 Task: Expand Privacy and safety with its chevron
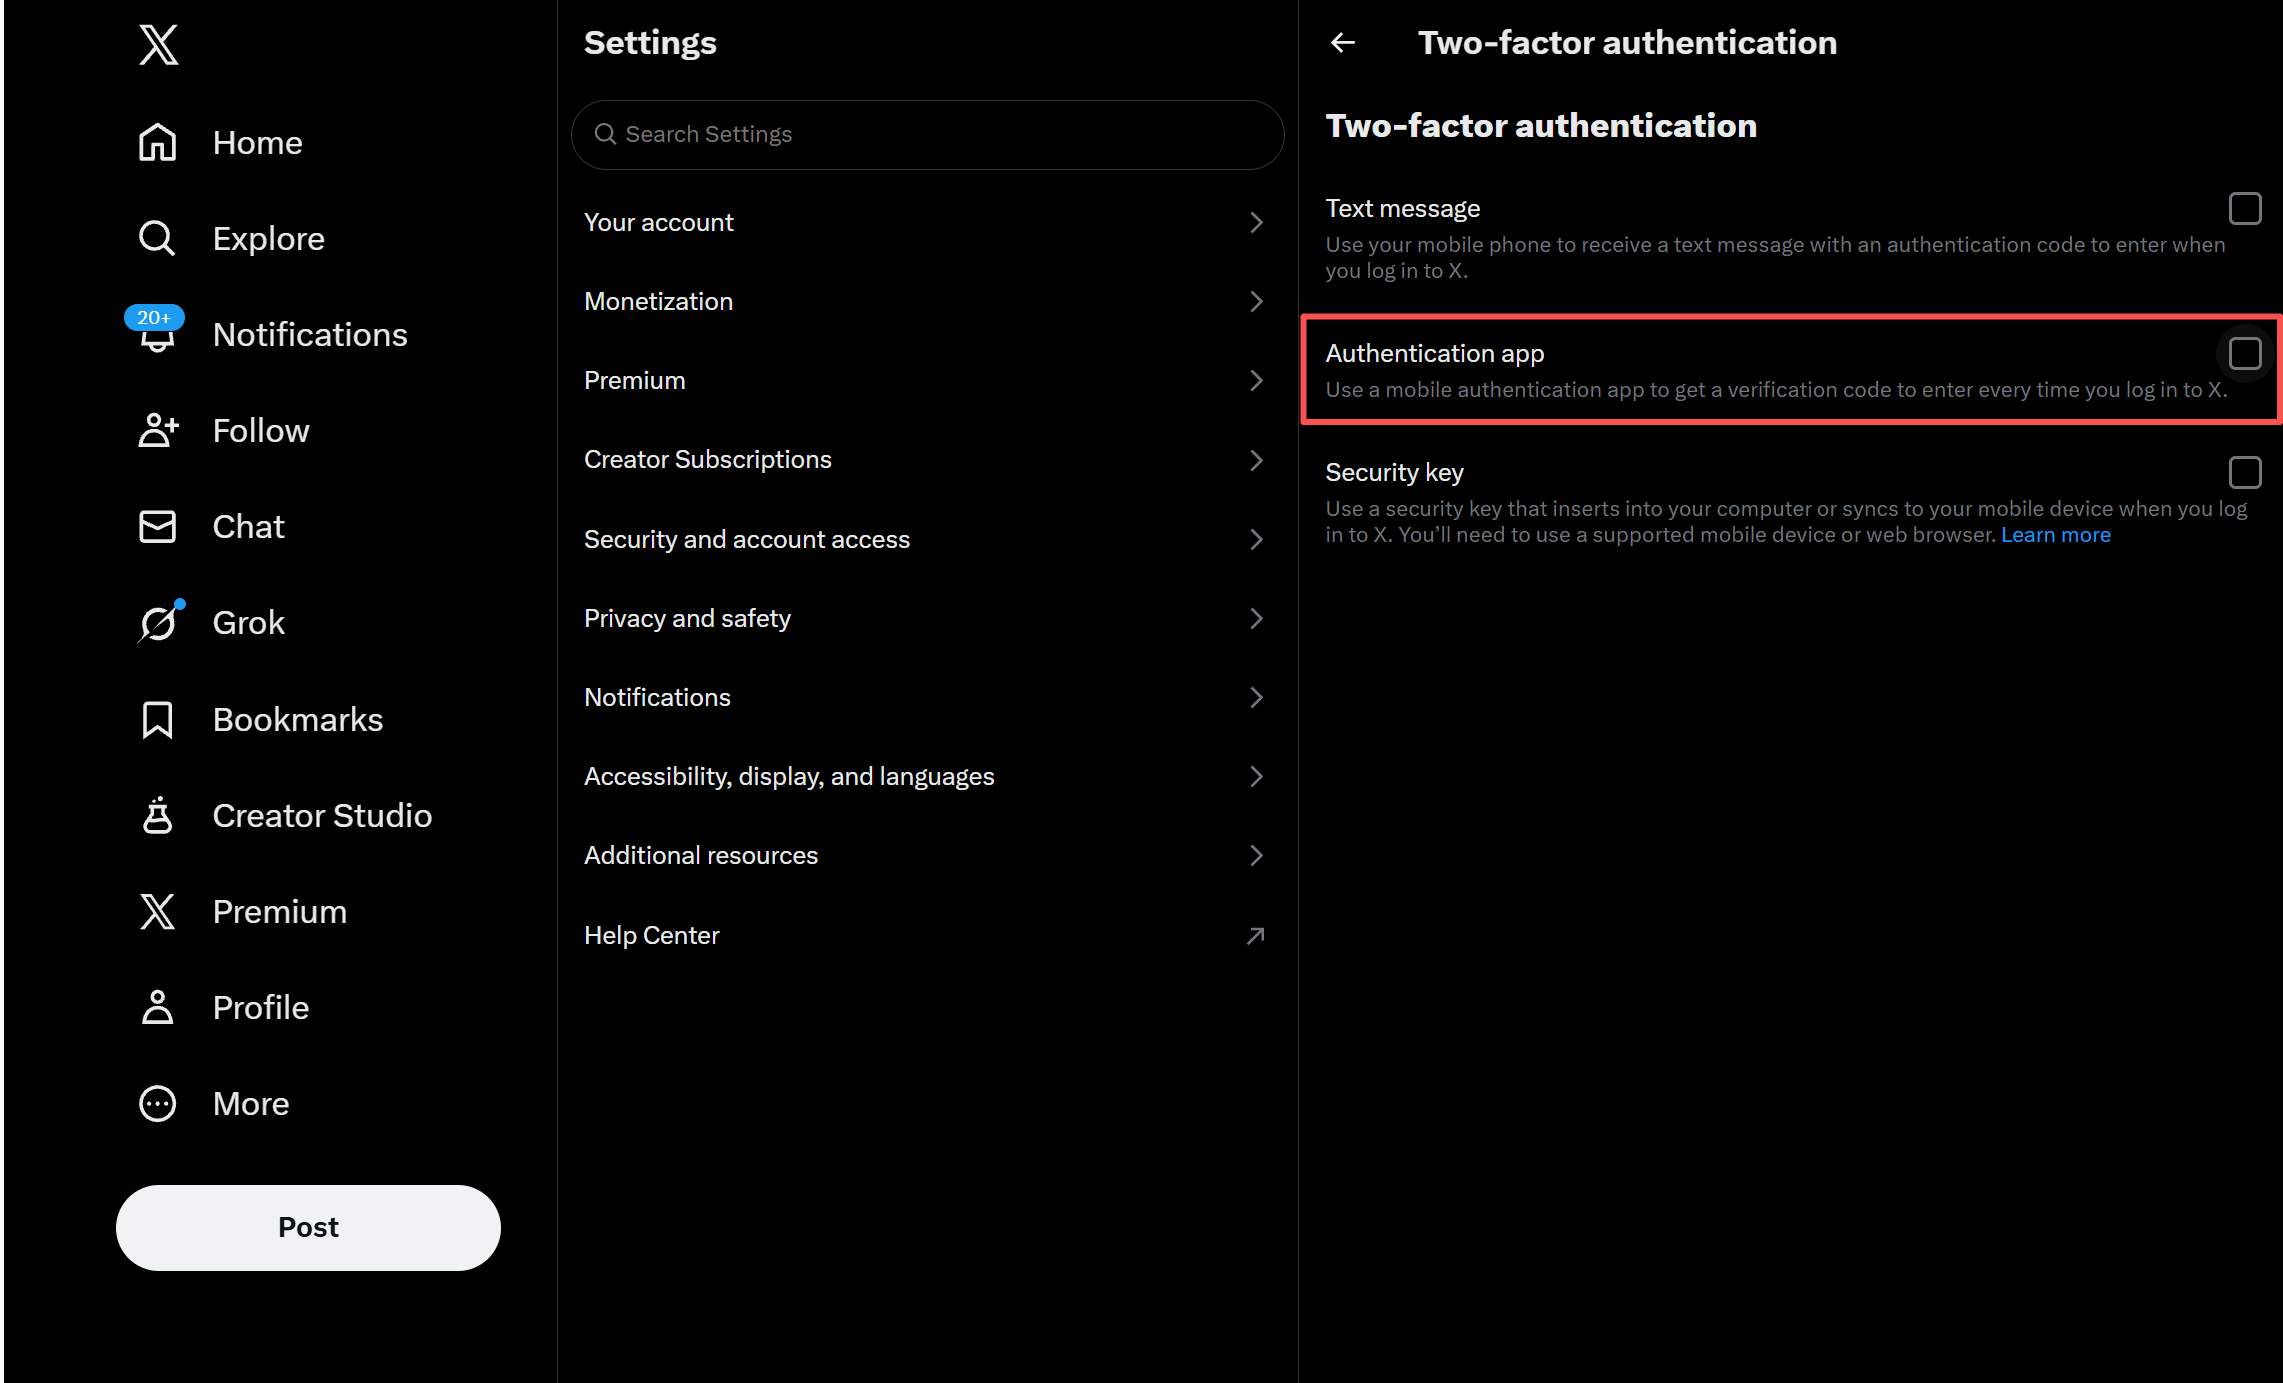coord(1256,618)
